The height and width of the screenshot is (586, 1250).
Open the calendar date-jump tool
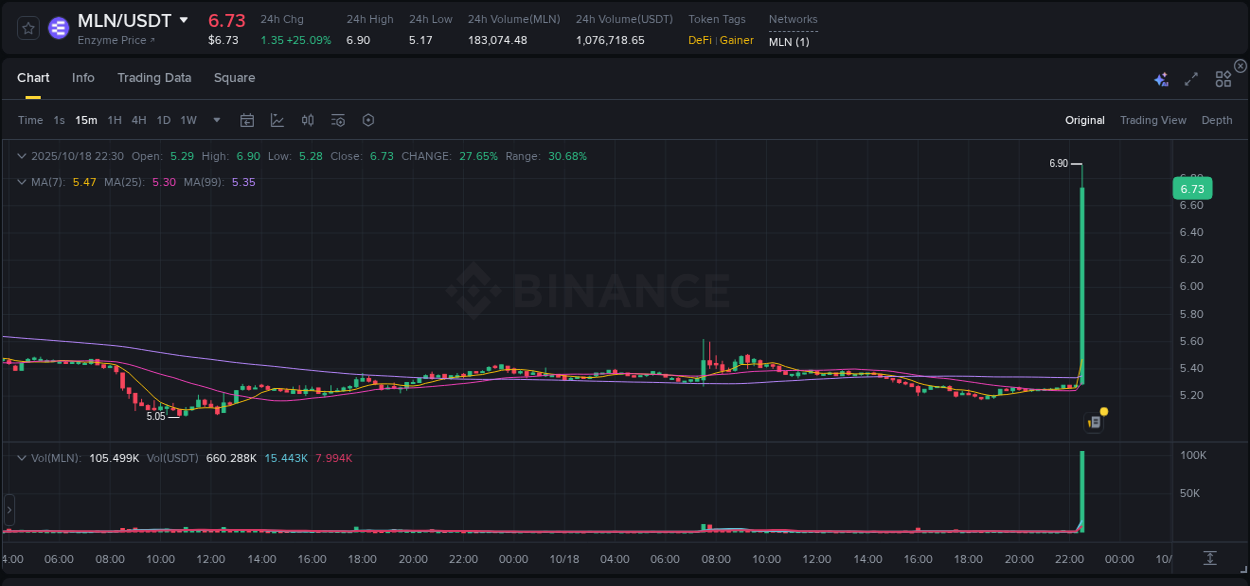[247, 119]
